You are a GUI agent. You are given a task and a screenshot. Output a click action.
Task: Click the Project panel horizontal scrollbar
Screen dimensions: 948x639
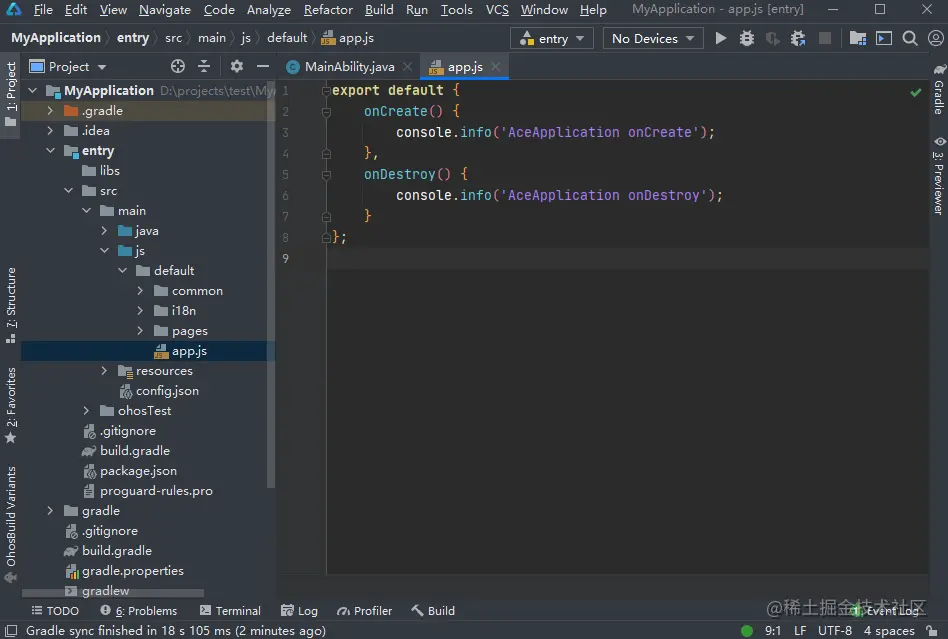tap(113, 592)
